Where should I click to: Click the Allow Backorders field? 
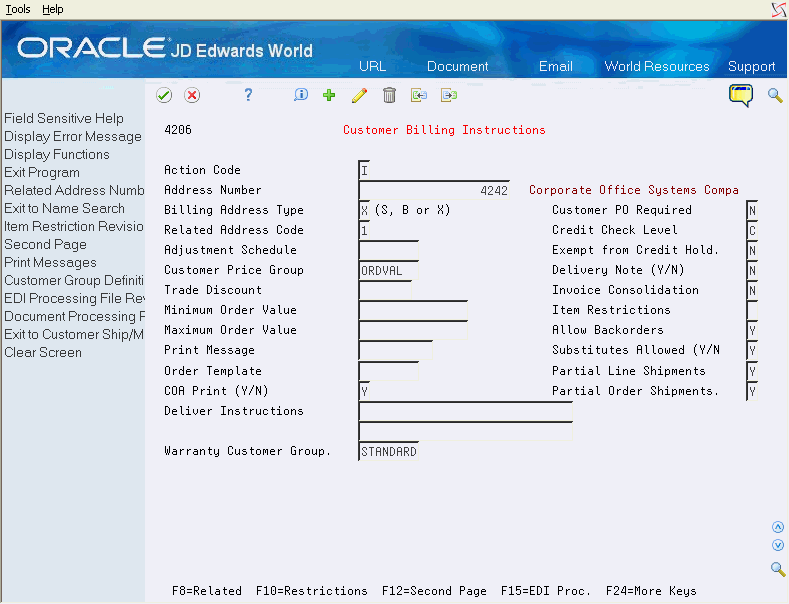pos(752,331)
